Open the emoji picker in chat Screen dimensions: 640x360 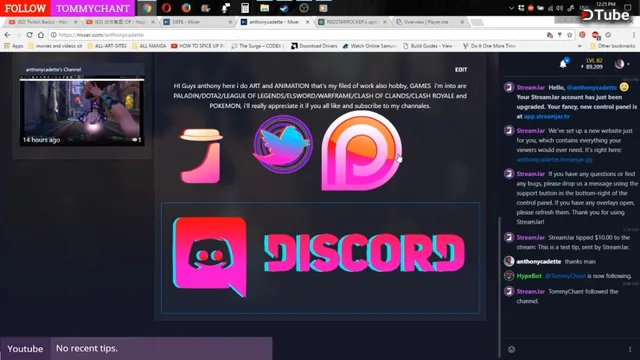[x=511, y=349]
